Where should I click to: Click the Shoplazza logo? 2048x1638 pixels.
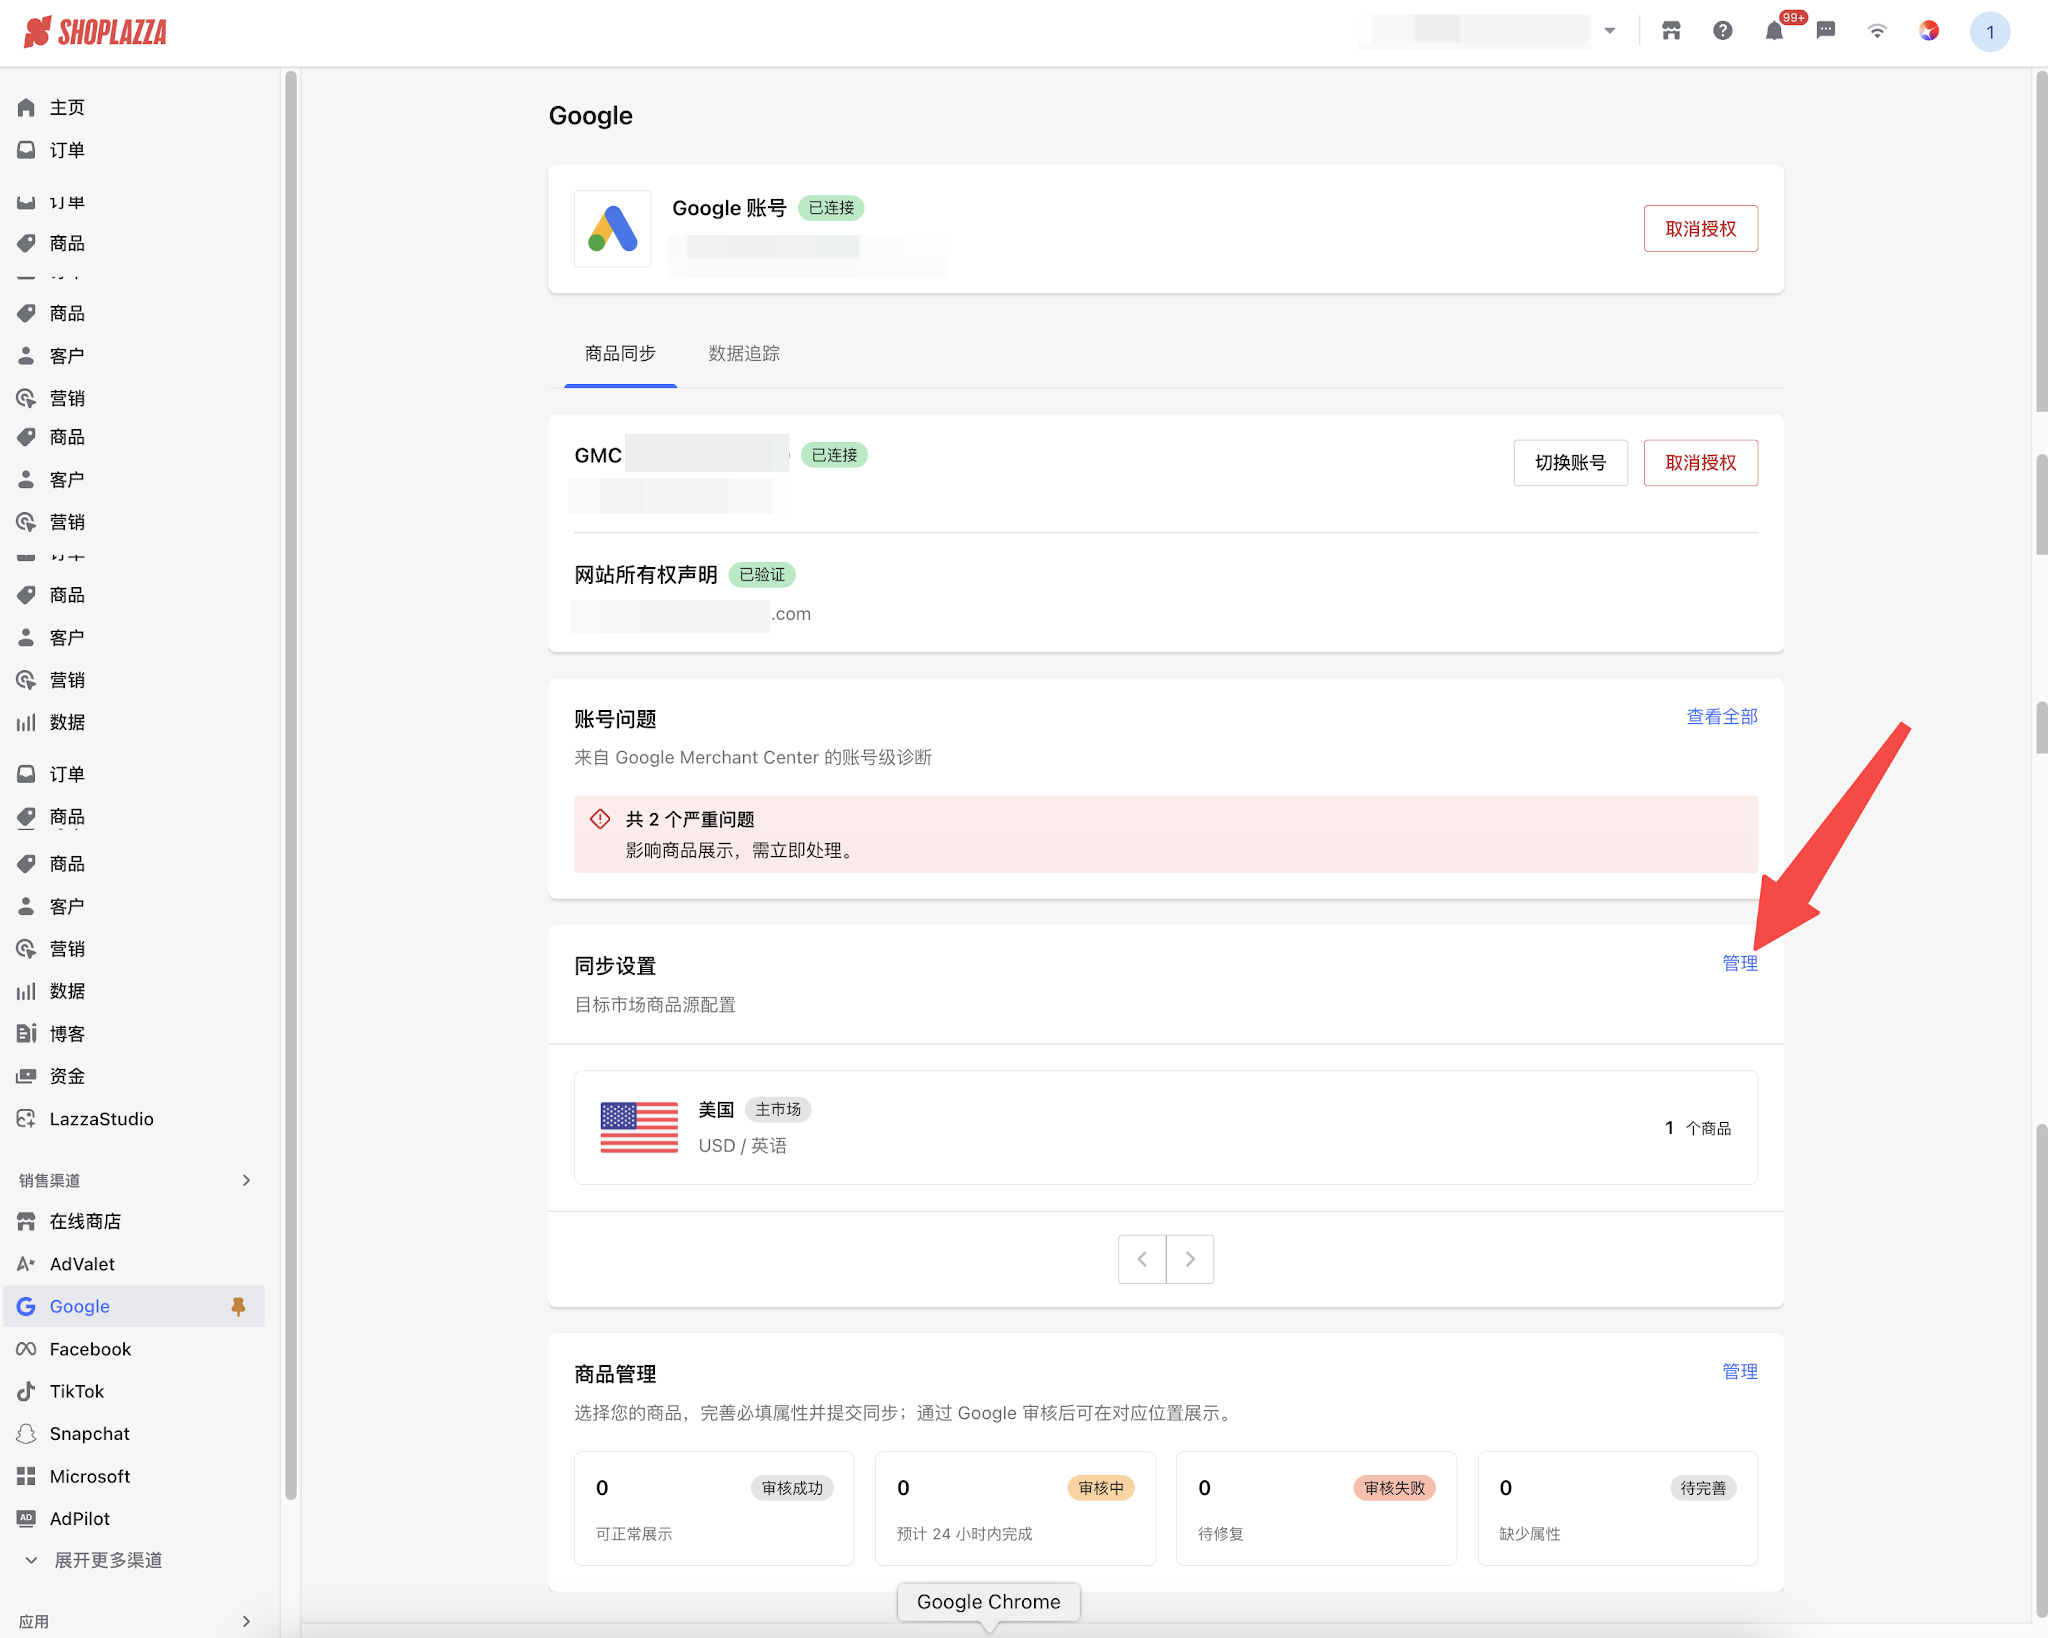[96, 32]
